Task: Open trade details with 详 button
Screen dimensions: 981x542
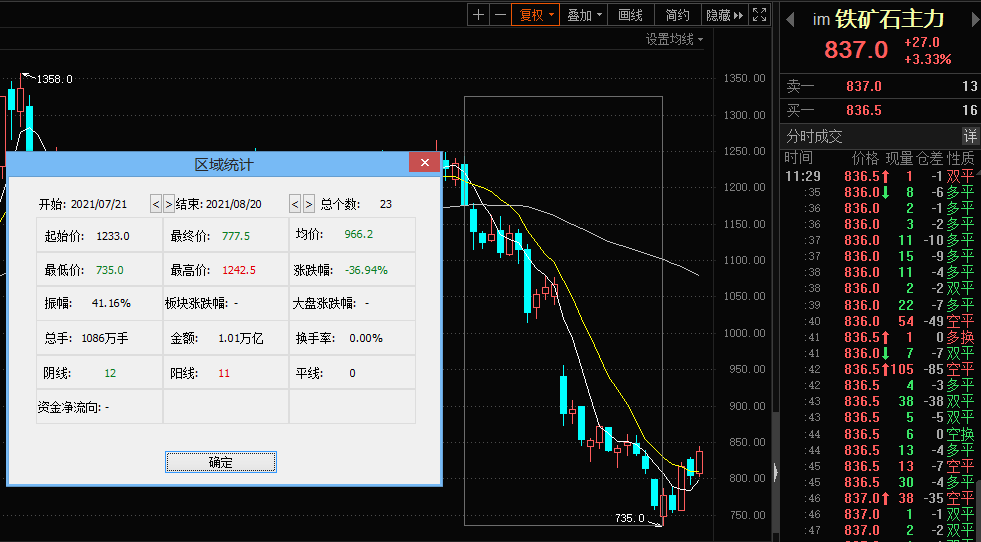Action: pyautogui.click(x=970, y=136)
